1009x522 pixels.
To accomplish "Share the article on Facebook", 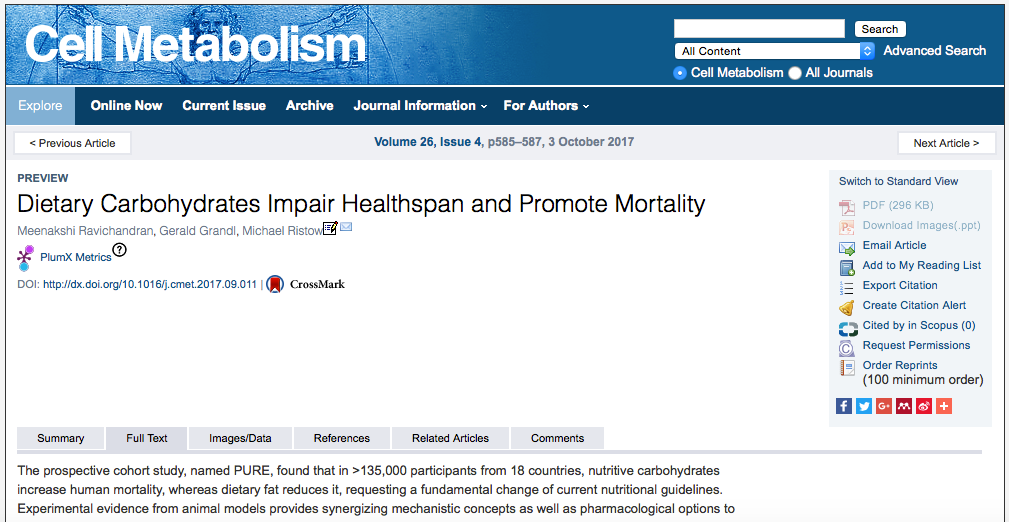I will pos(844,406).
